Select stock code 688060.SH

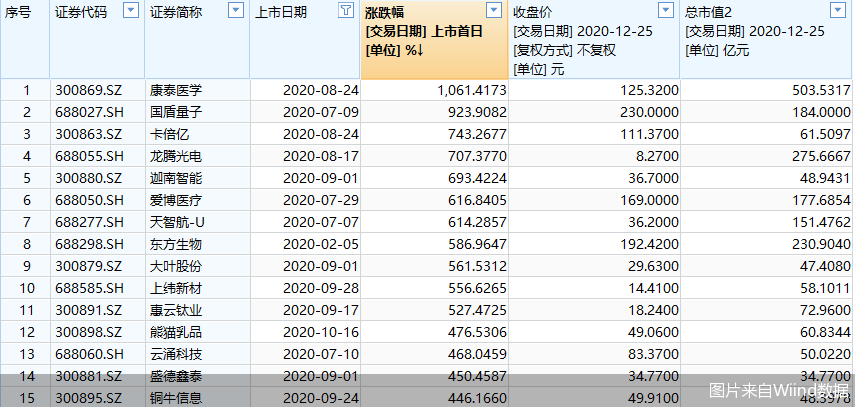tap(89, 355)
